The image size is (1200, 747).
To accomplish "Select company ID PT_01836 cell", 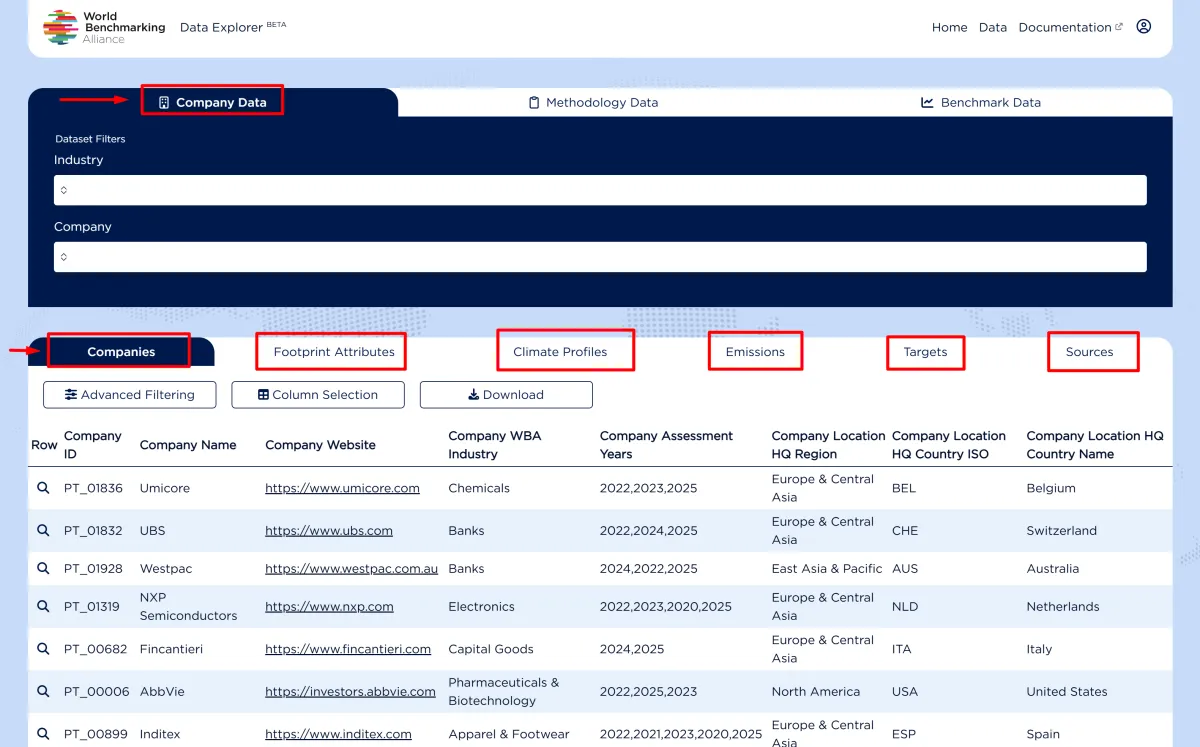I will [x=93, y=488].
